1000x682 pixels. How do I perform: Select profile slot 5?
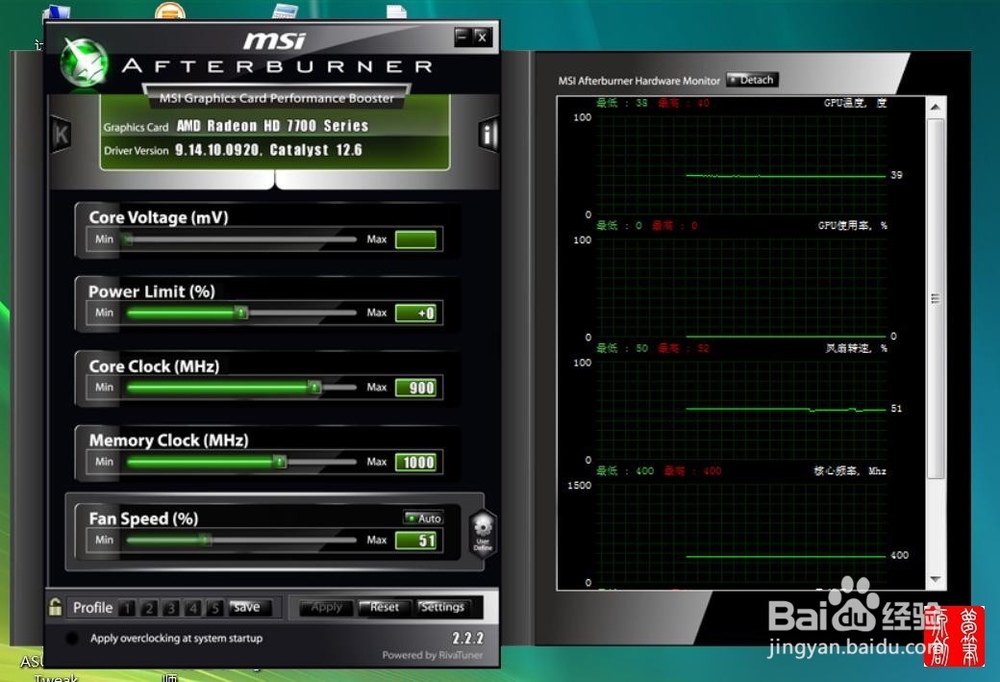[x=215, y=608]
